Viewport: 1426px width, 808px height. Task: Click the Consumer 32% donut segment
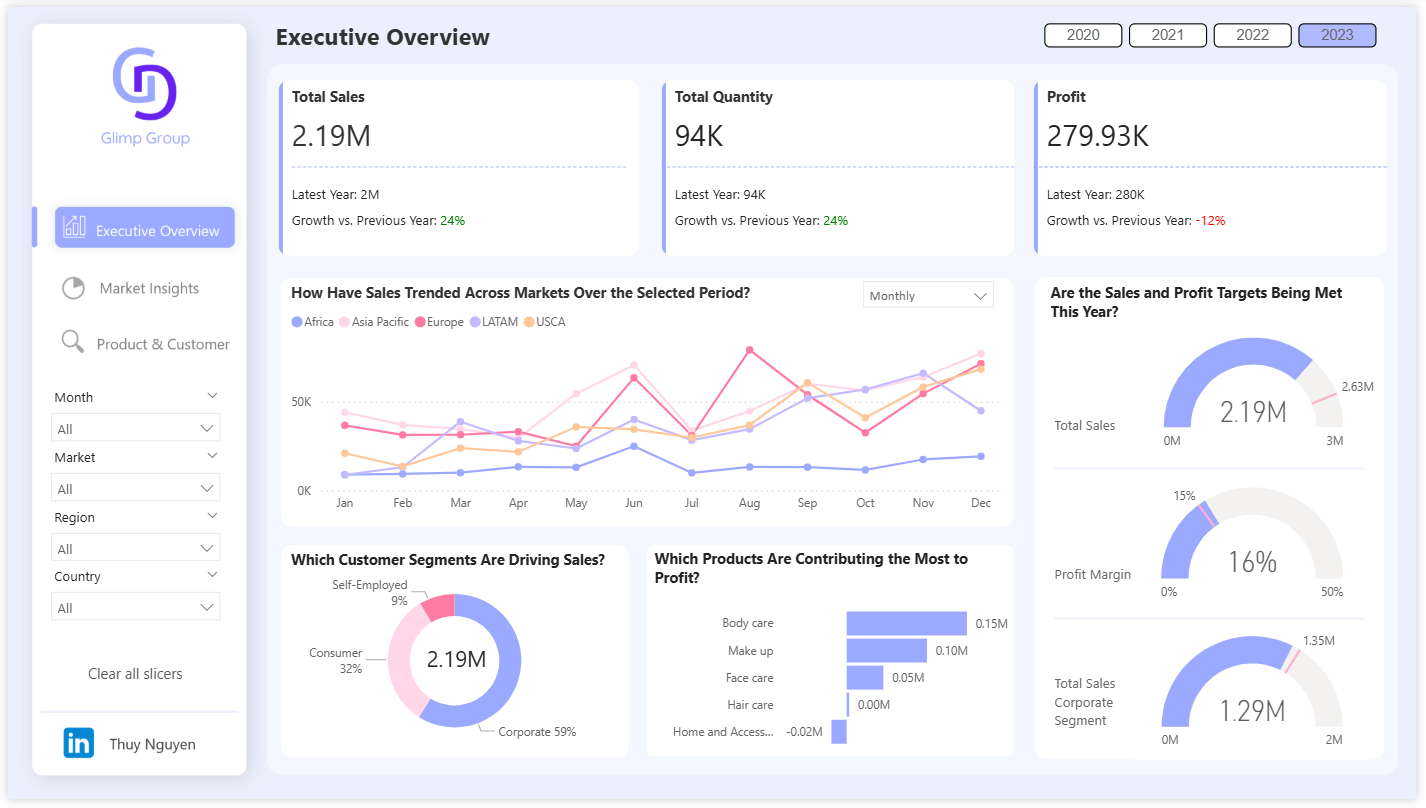(403, 668)
